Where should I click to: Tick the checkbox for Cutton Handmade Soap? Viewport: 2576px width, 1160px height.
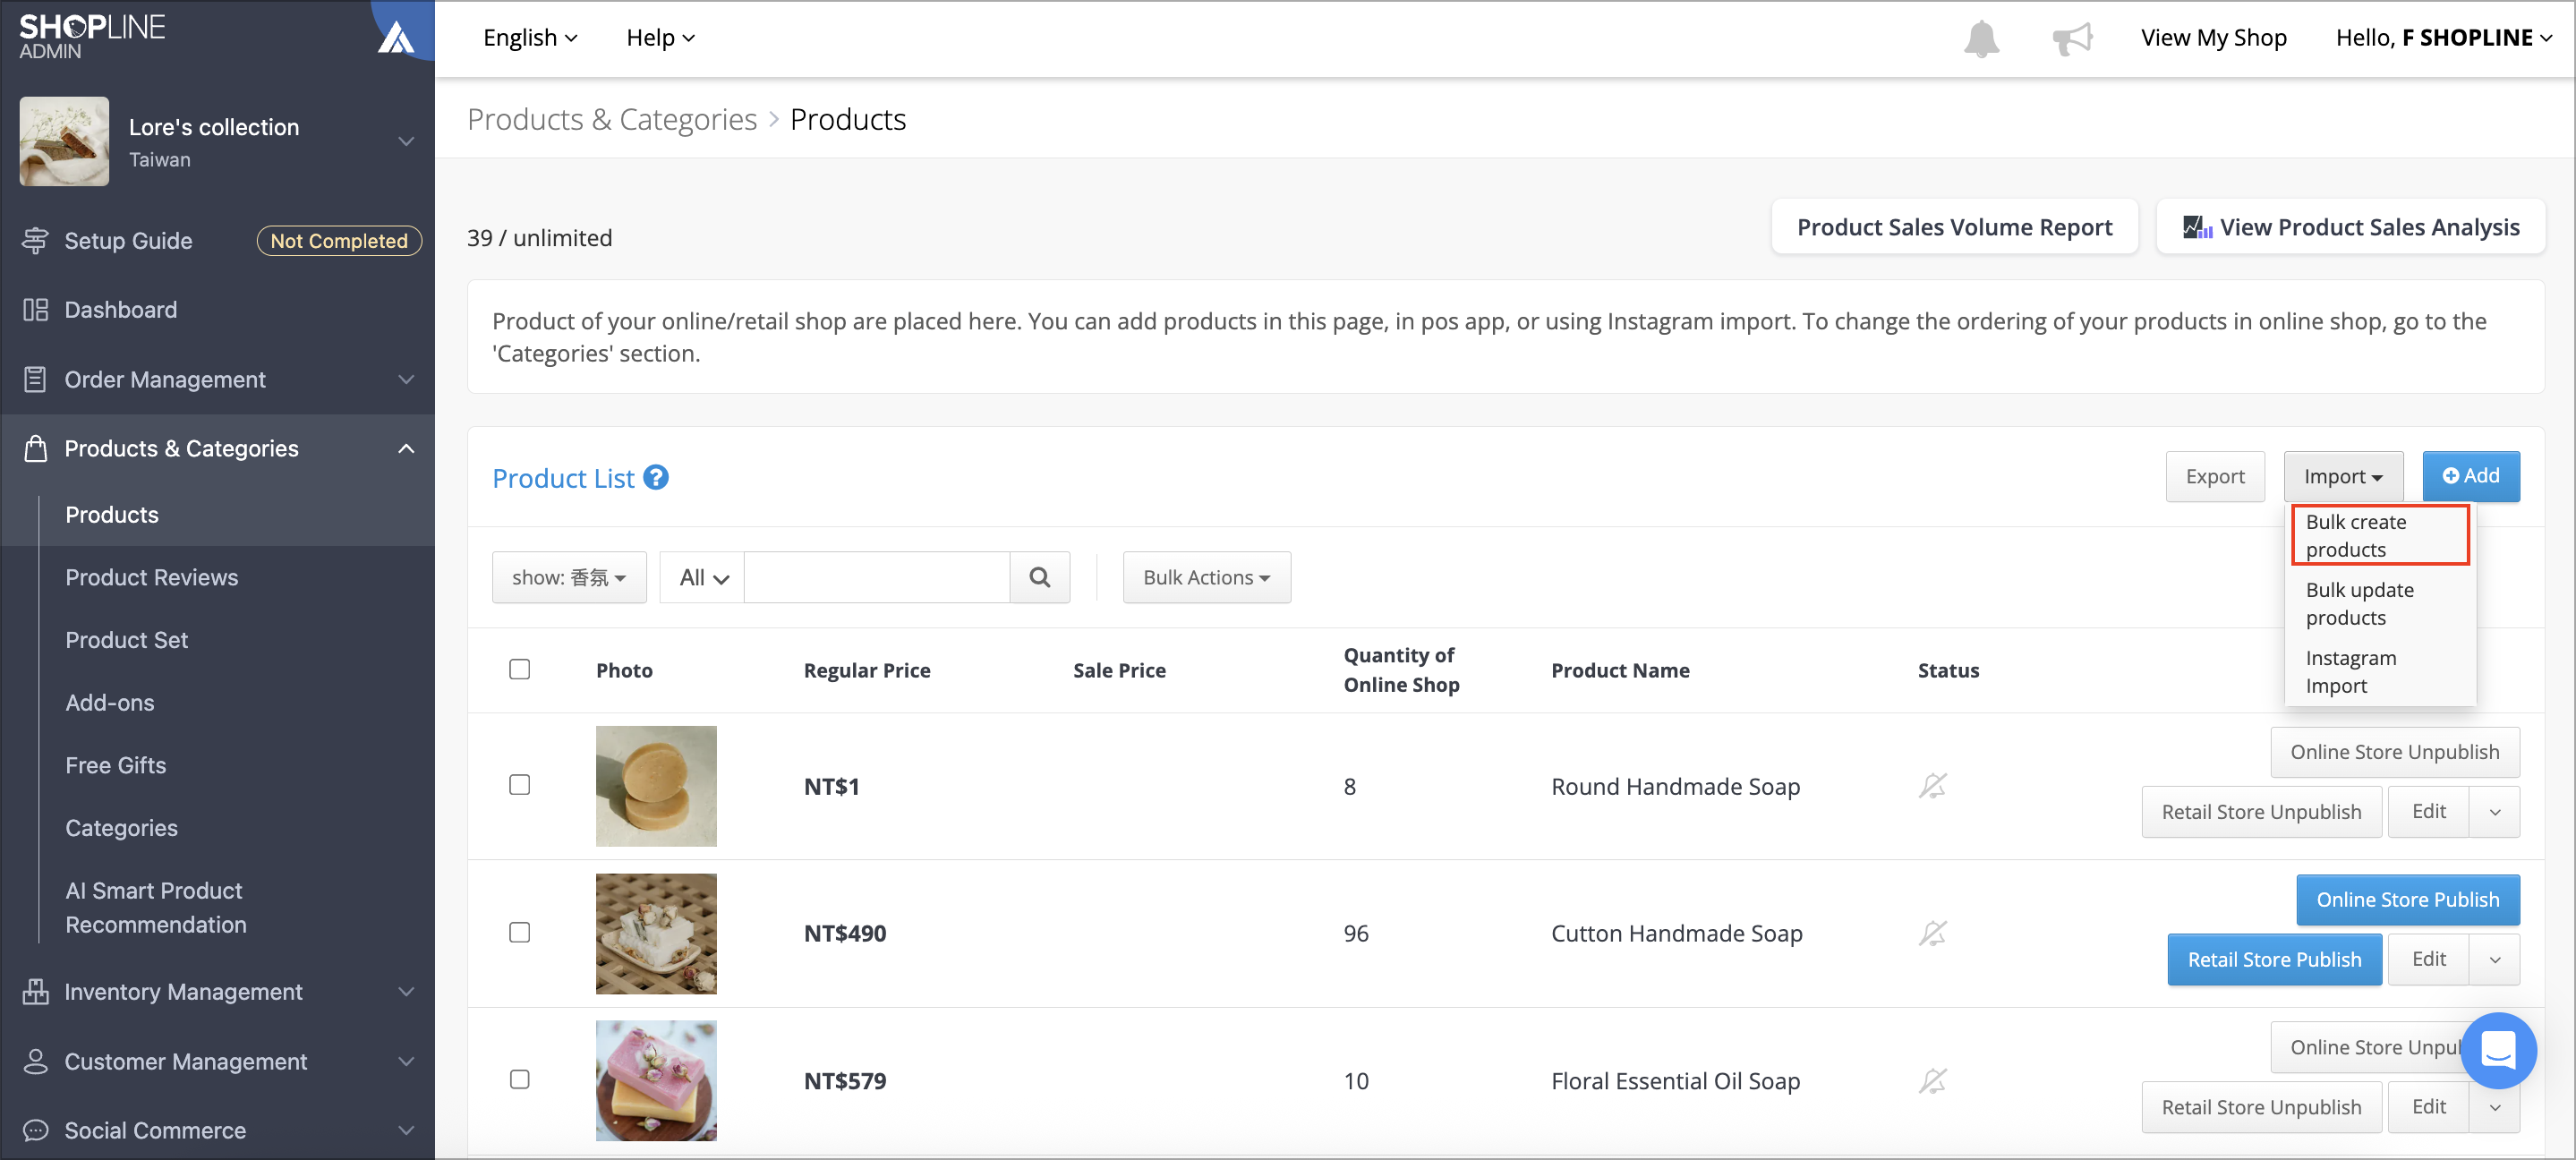click(x=519, y=932)
